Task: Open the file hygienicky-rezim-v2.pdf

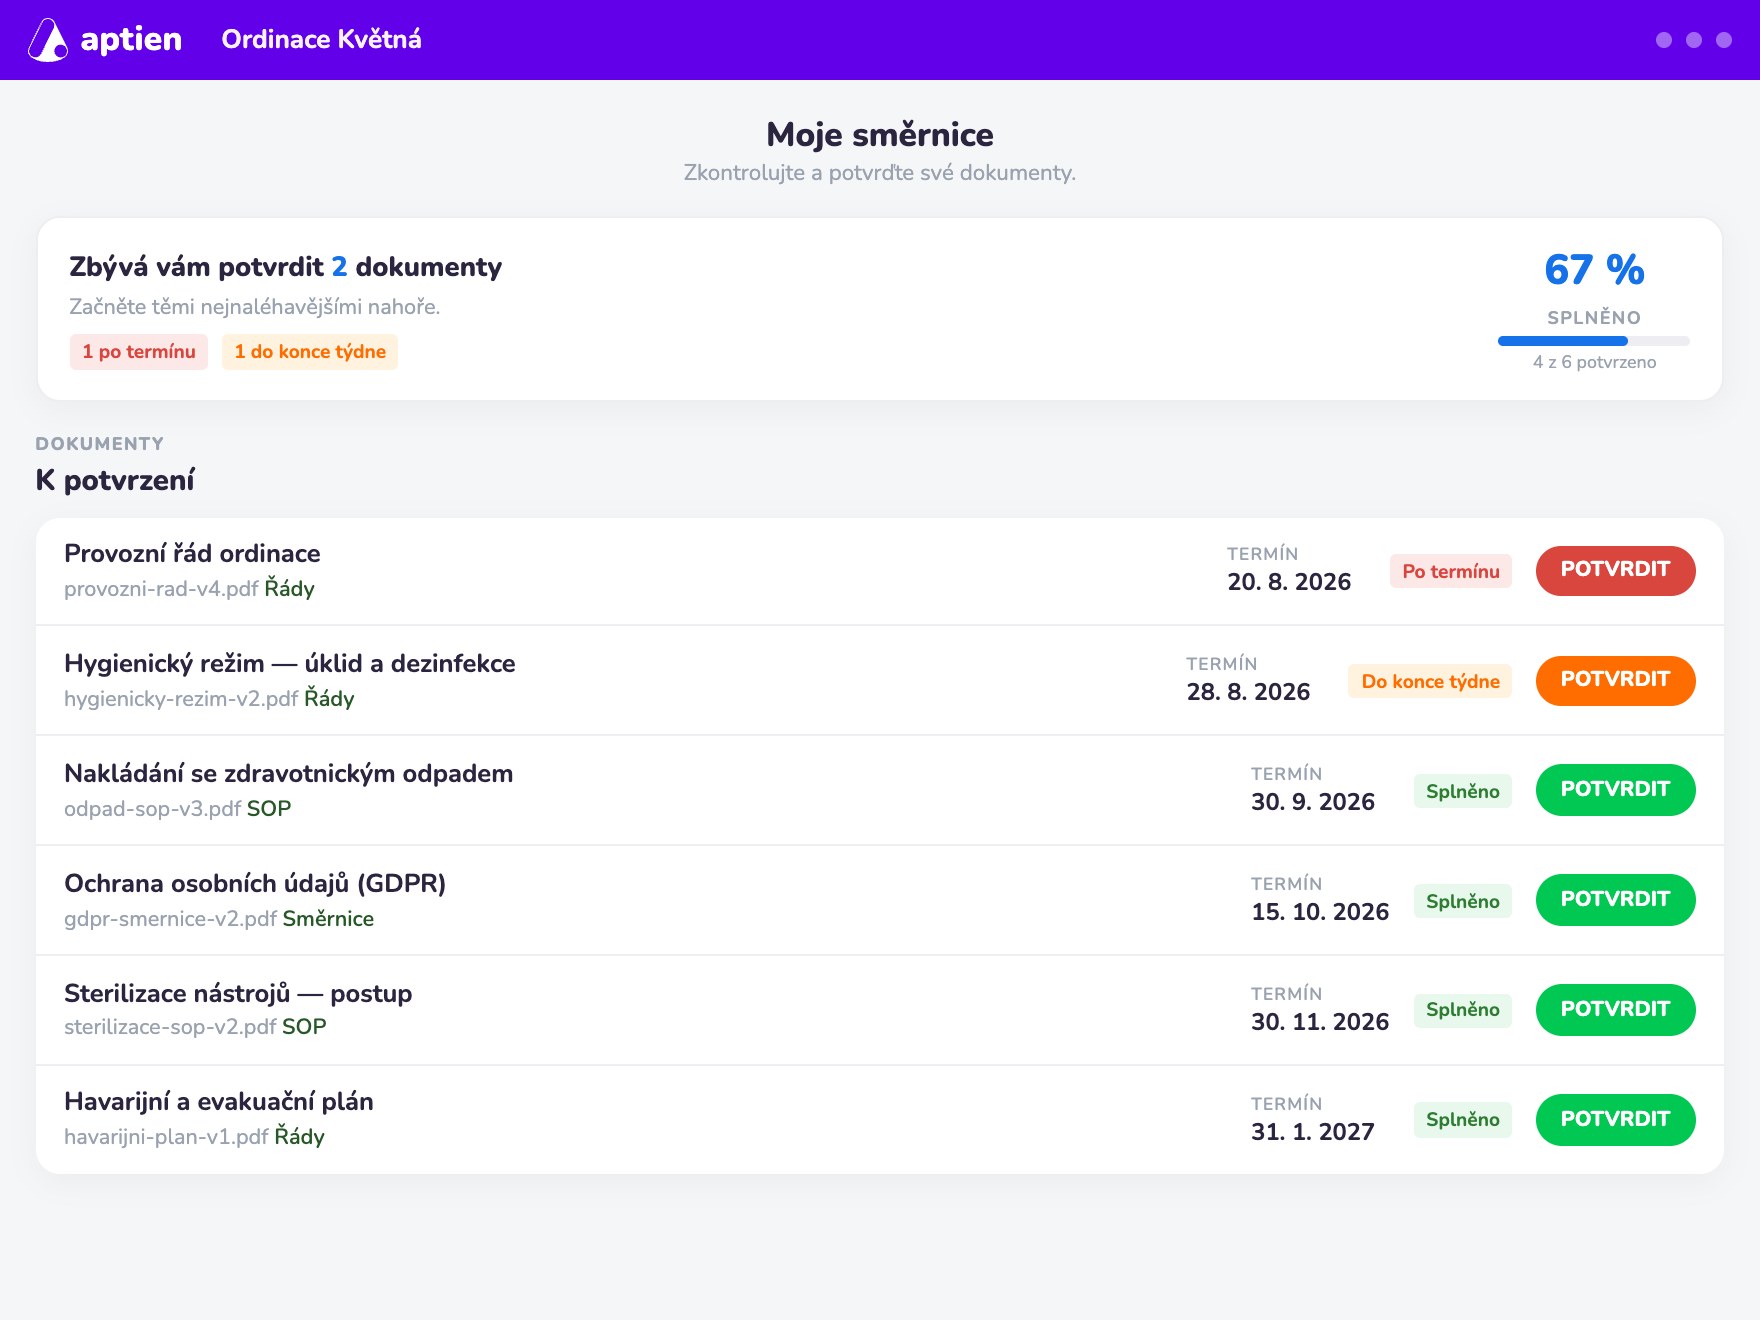Action: click(181, 699)
